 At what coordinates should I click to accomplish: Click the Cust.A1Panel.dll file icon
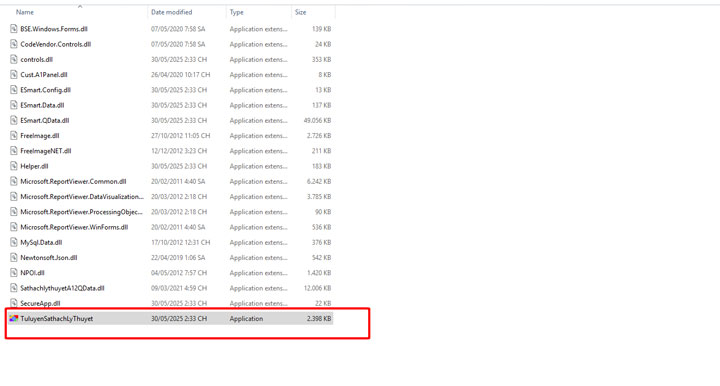(14, 74)
